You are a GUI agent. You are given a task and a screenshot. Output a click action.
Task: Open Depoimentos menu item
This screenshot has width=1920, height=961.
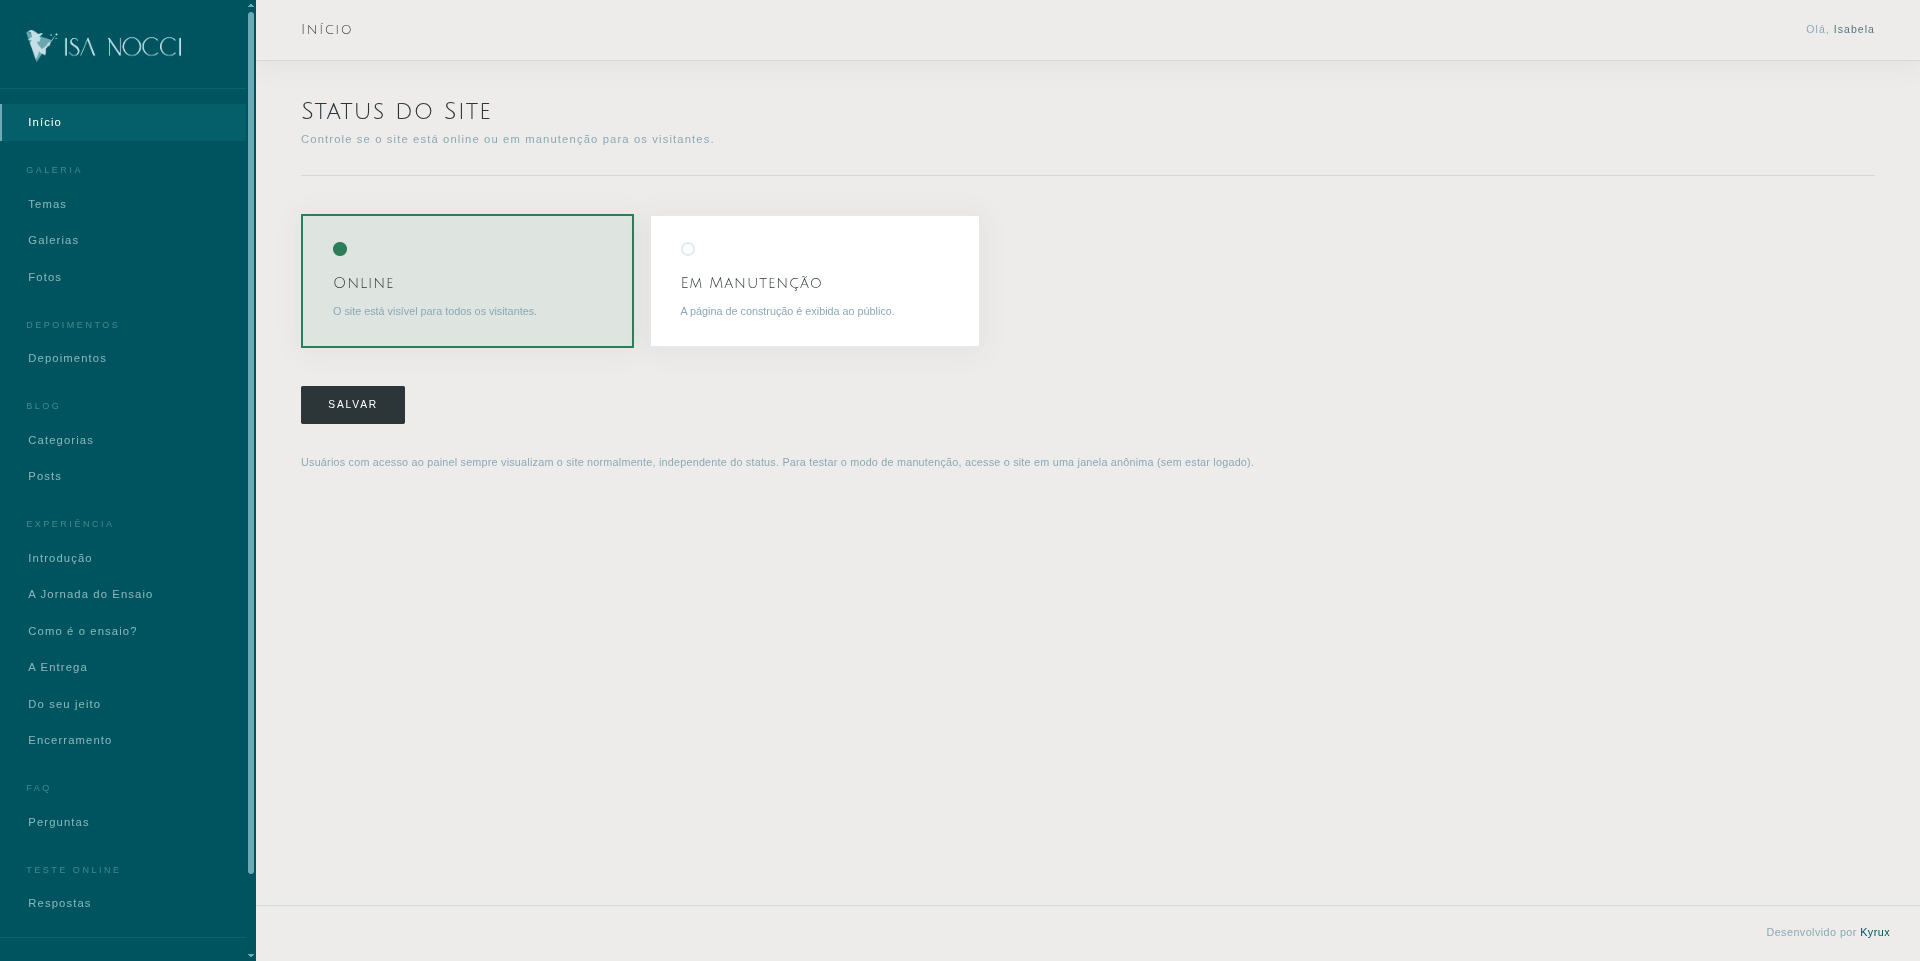point(123,358)
